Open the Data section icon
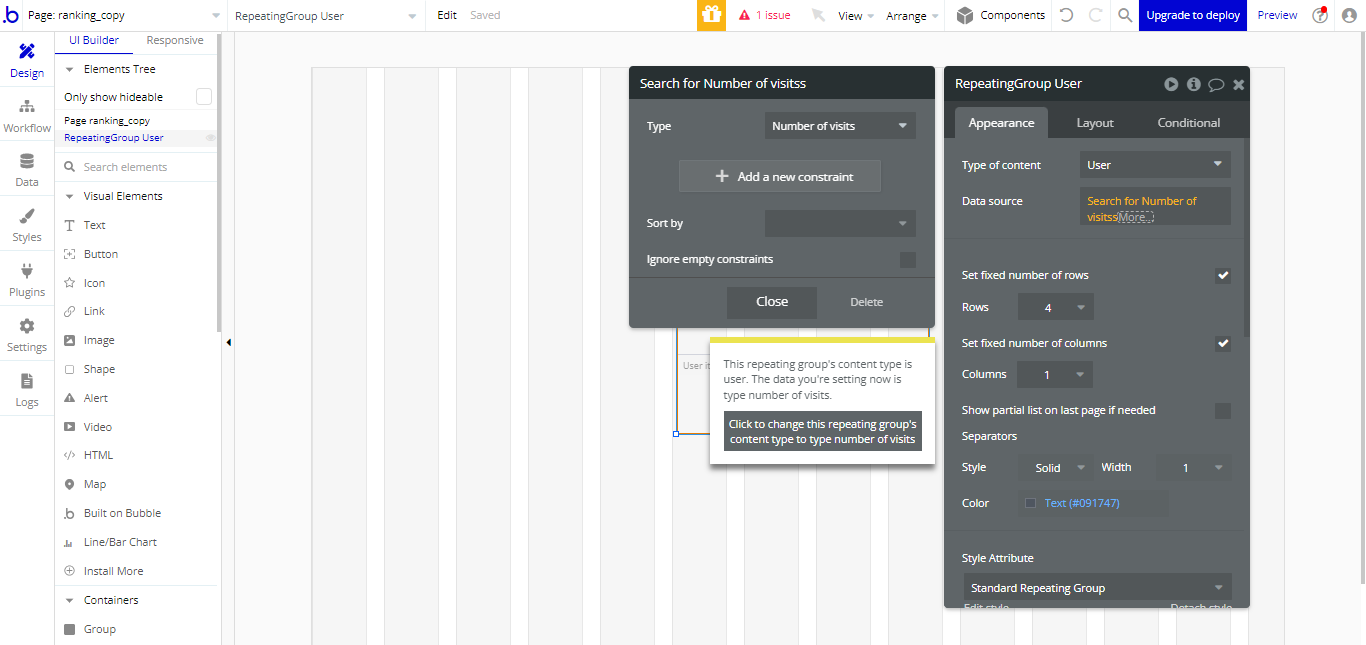 pos(27,161)
